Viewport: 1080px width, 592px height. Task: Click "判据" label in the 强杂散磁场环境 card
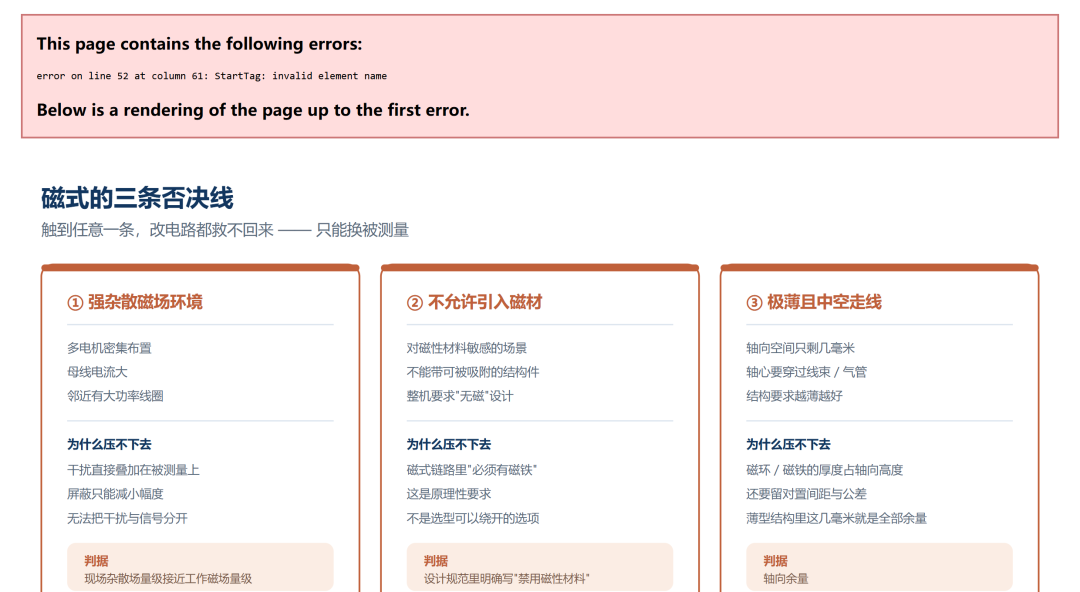96,561
